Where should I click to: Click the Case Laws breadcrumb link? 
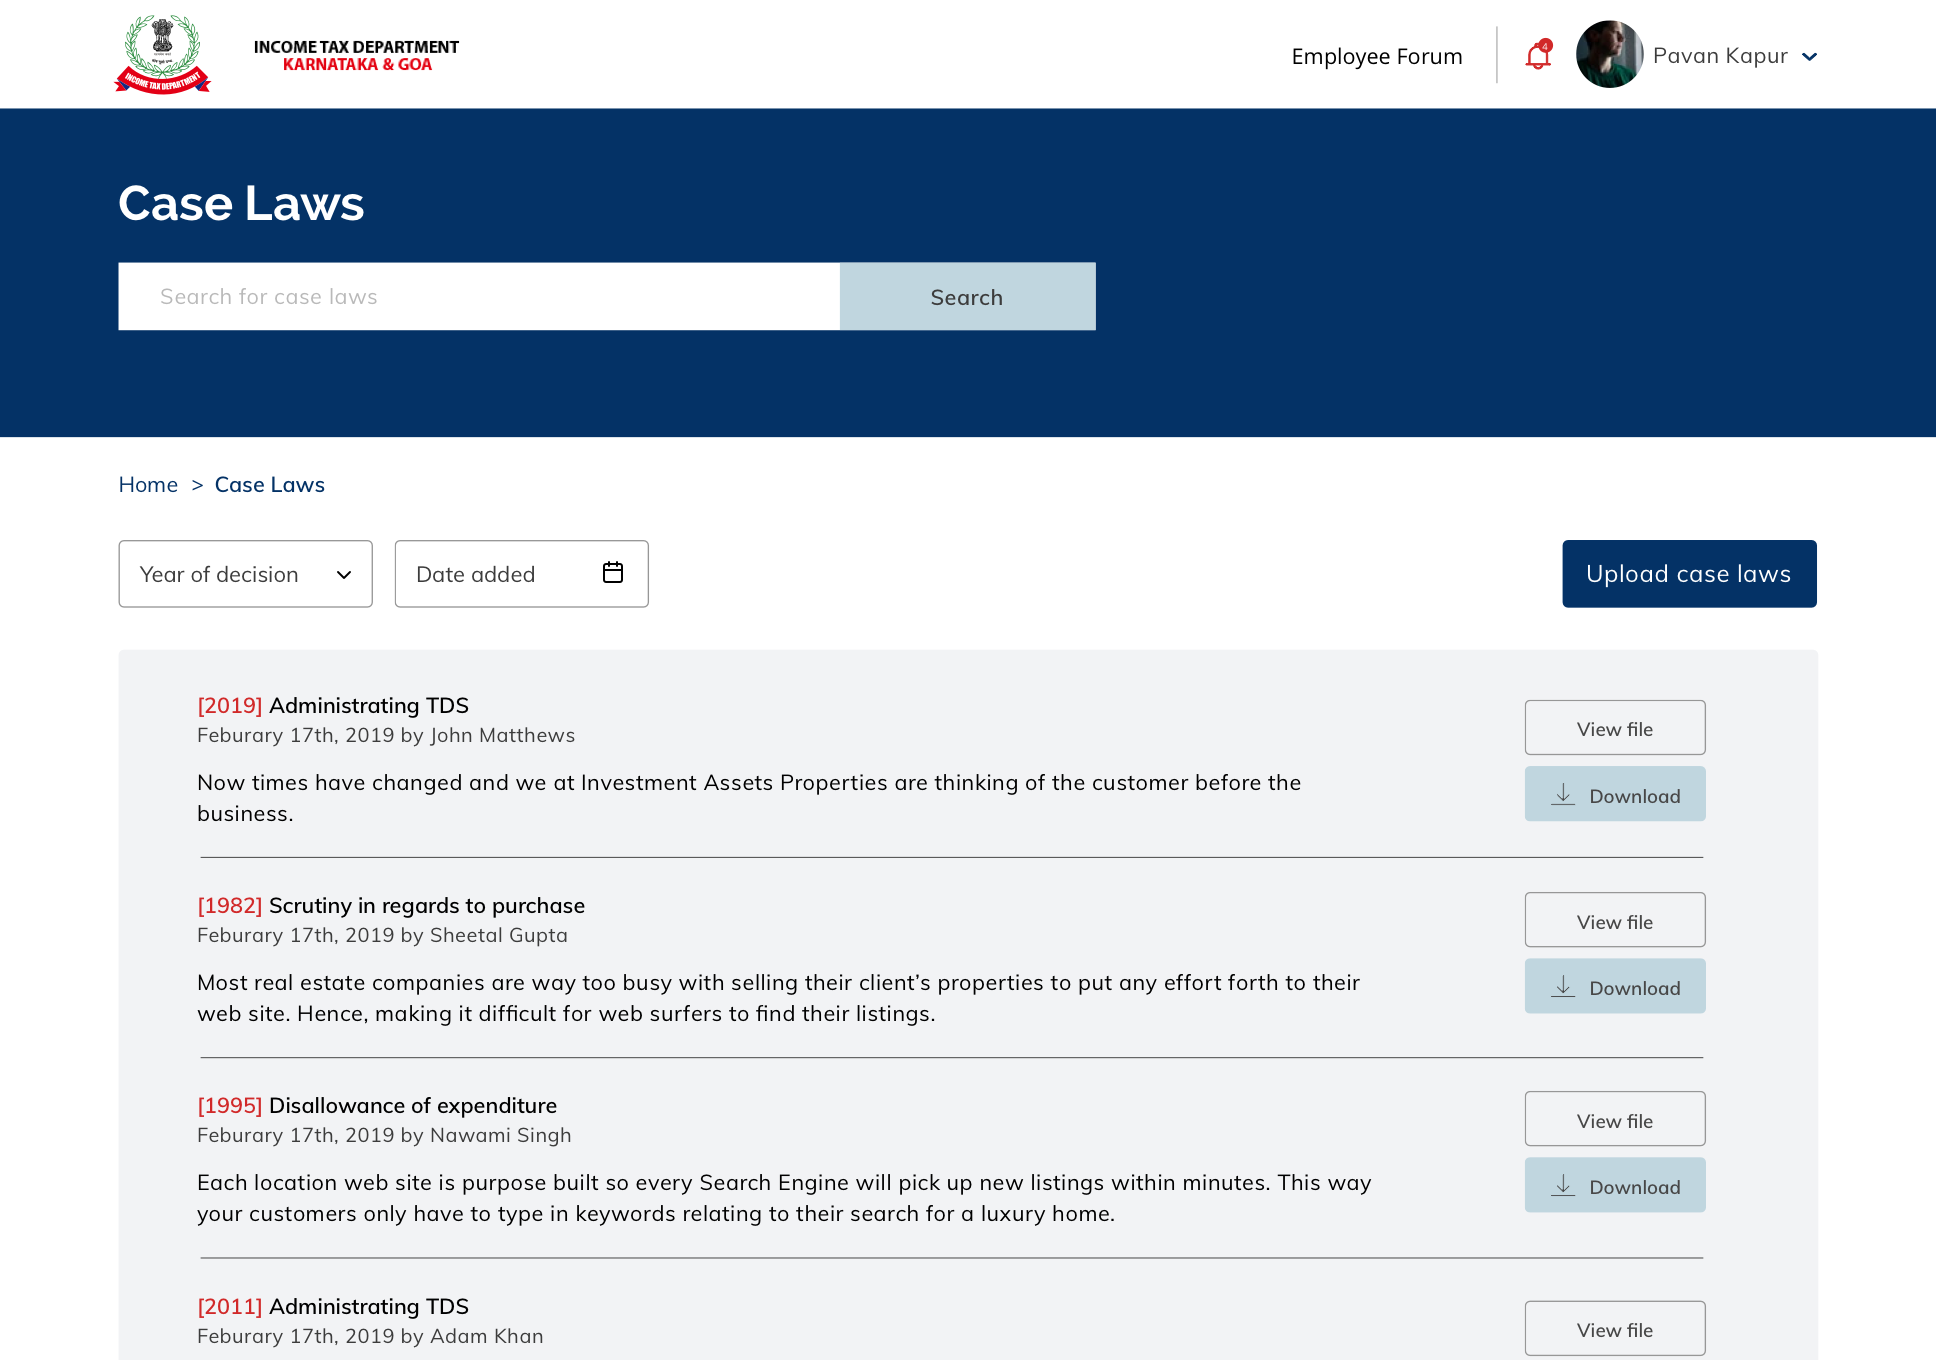[x=270, y=485]
